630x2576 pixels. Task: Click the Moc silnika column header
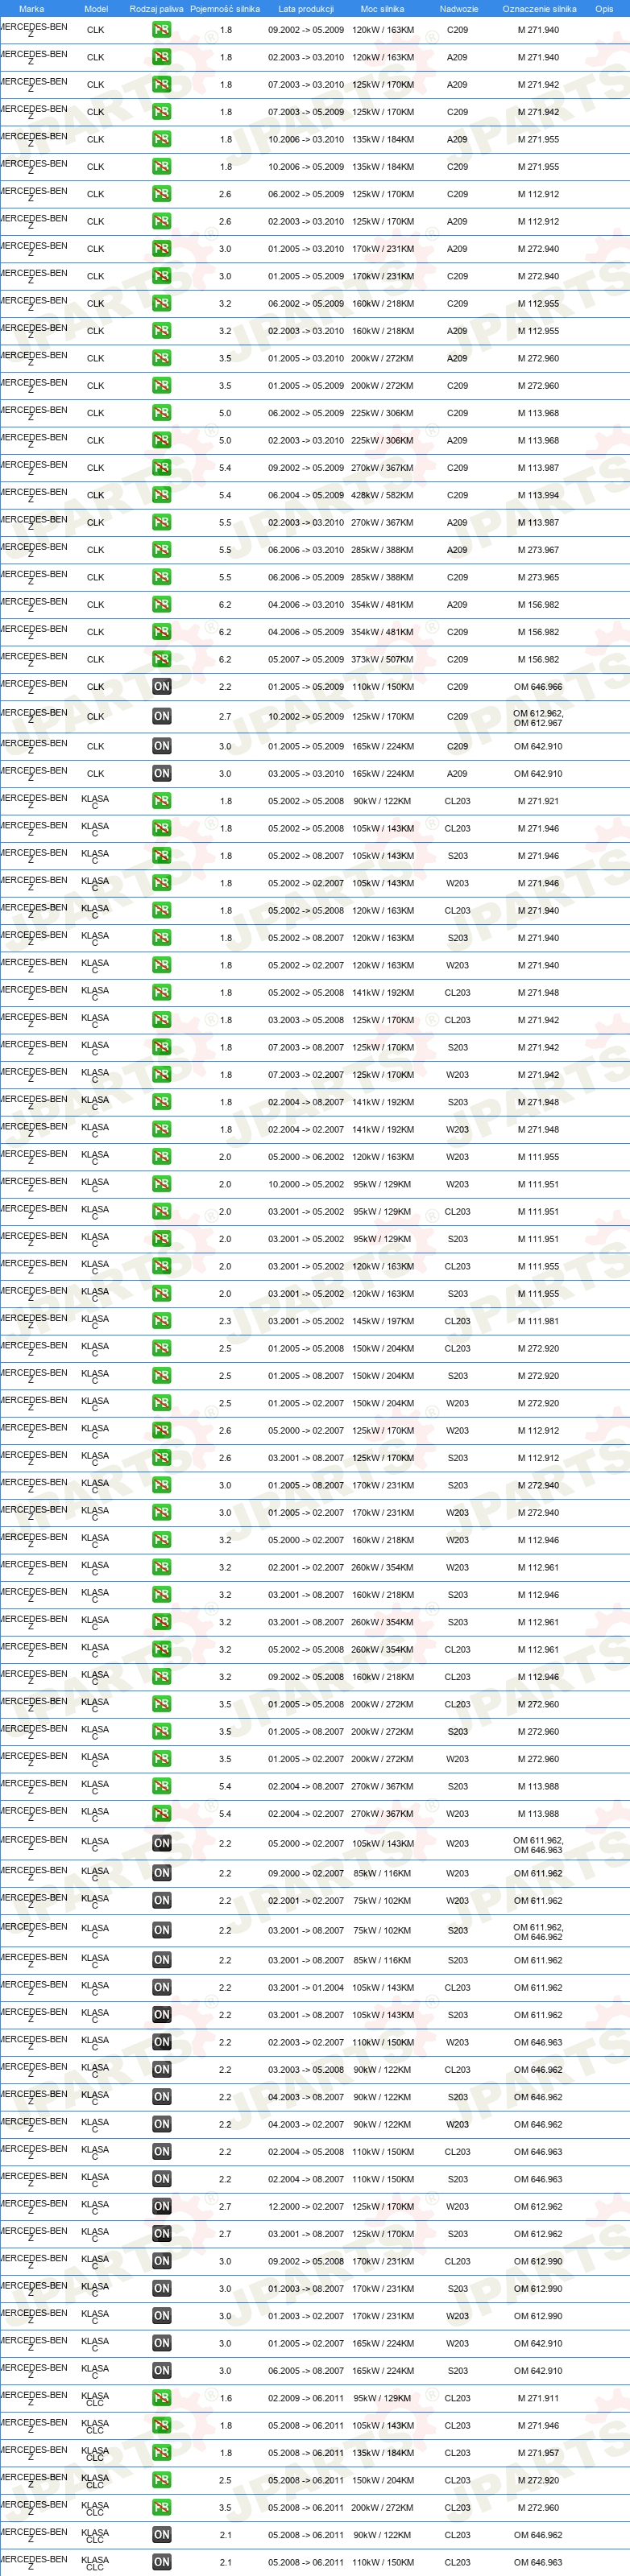[x=382, y=9]
